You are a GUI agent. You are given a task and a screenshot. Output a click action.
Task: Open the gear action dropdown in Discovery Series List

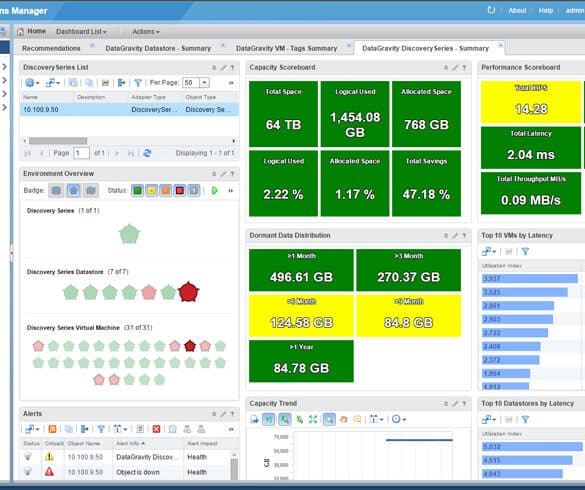(32, 83)
